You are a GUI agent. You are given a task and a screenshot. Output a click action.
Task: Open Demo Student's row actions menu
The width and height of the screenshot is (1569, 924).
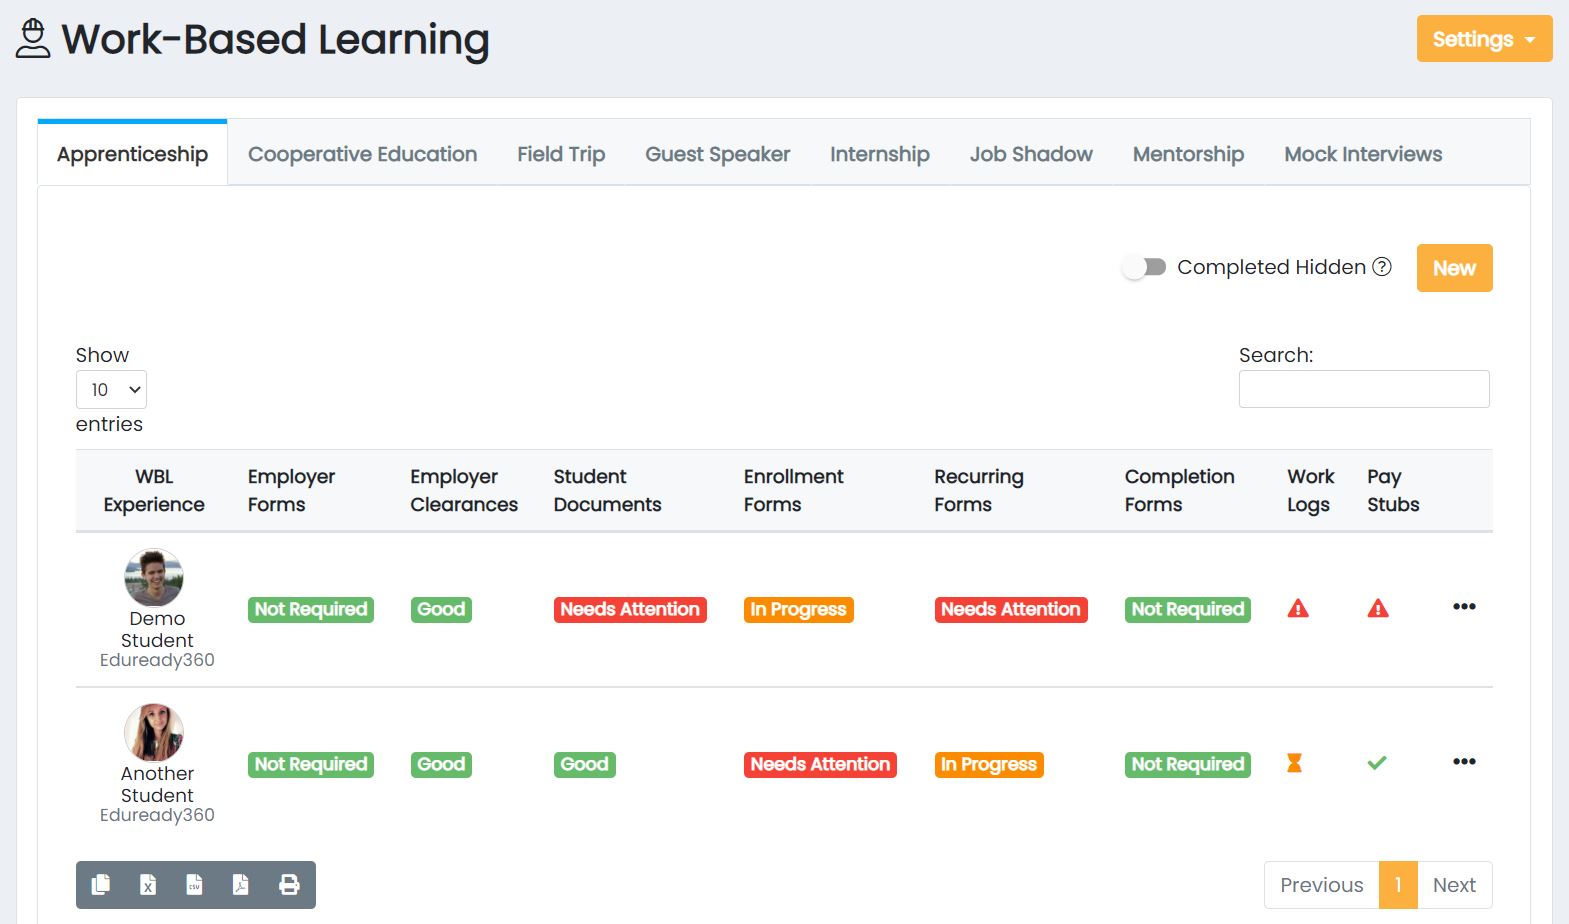1464,607
